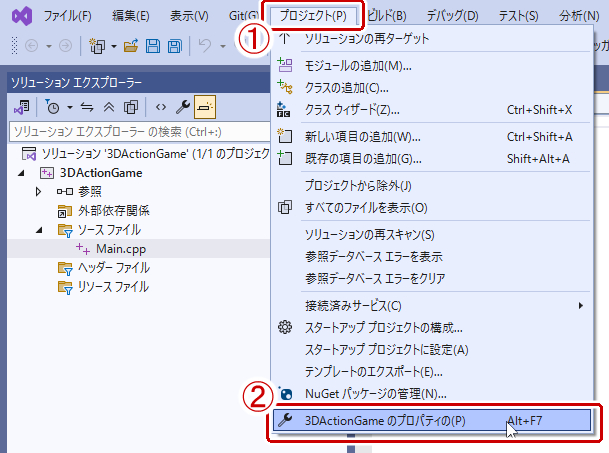Select リソース ファイル folder
Image resolution: width=609 pixels, height=453 pixels.
click(x=113, y=287)
